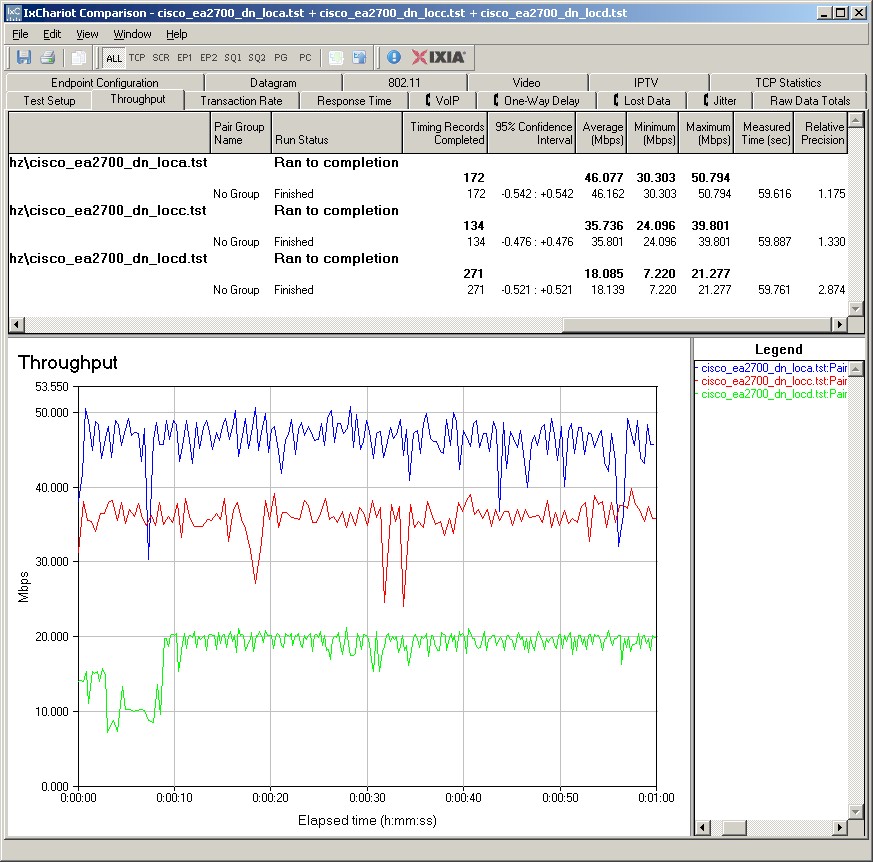Click the IXIA logo in toolbar

(439, 57)
